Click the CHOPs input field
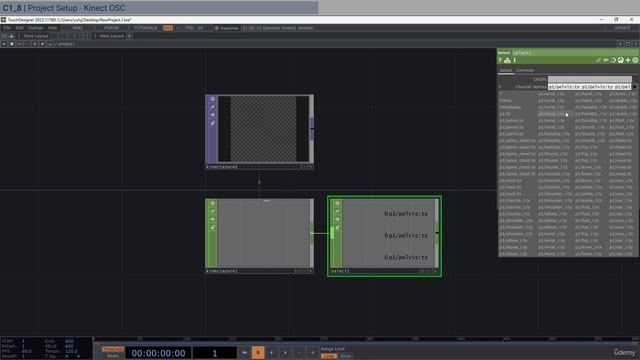The height and width of the screenshot is (360, 640). tap(589, 79)
